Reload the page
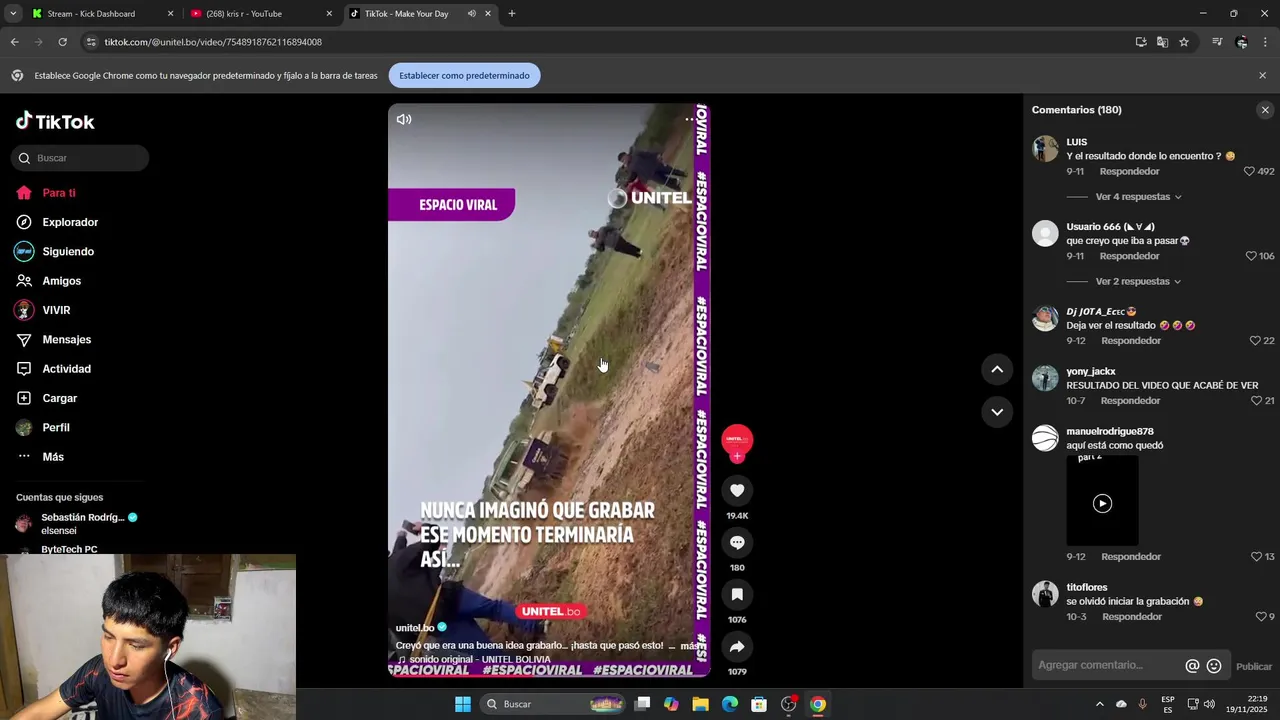 pyautogui.click(x=62, y=42)
